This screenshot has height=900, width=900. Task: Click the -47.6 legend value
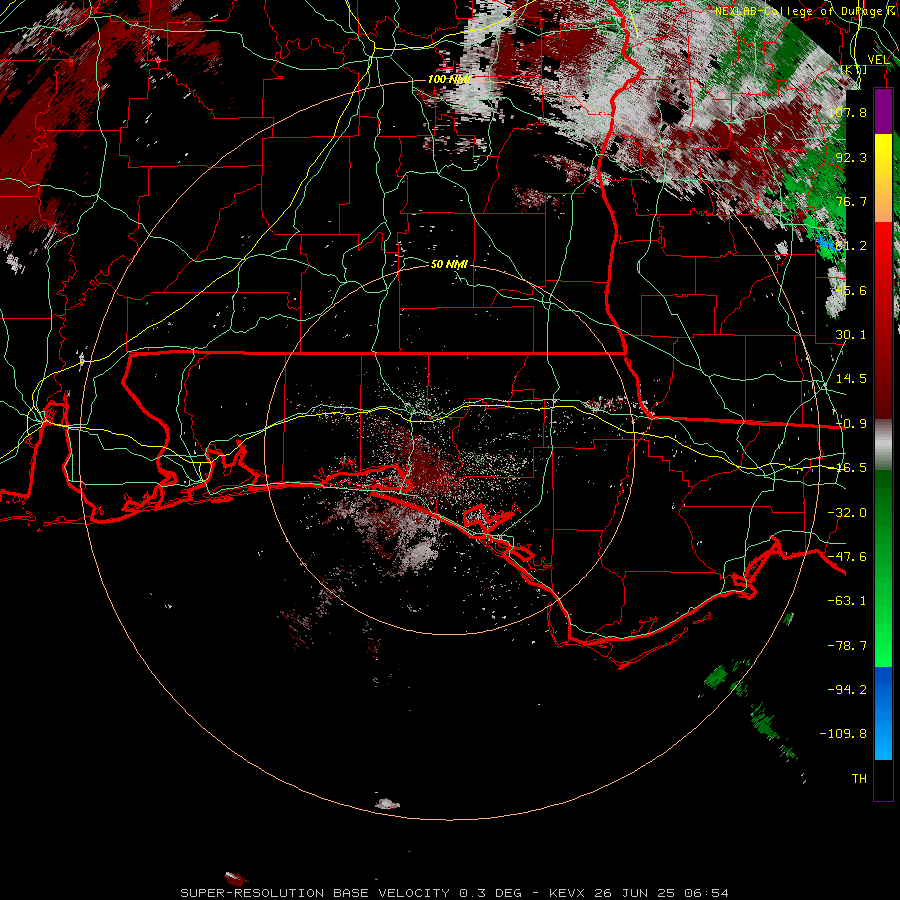pos(847,556)
